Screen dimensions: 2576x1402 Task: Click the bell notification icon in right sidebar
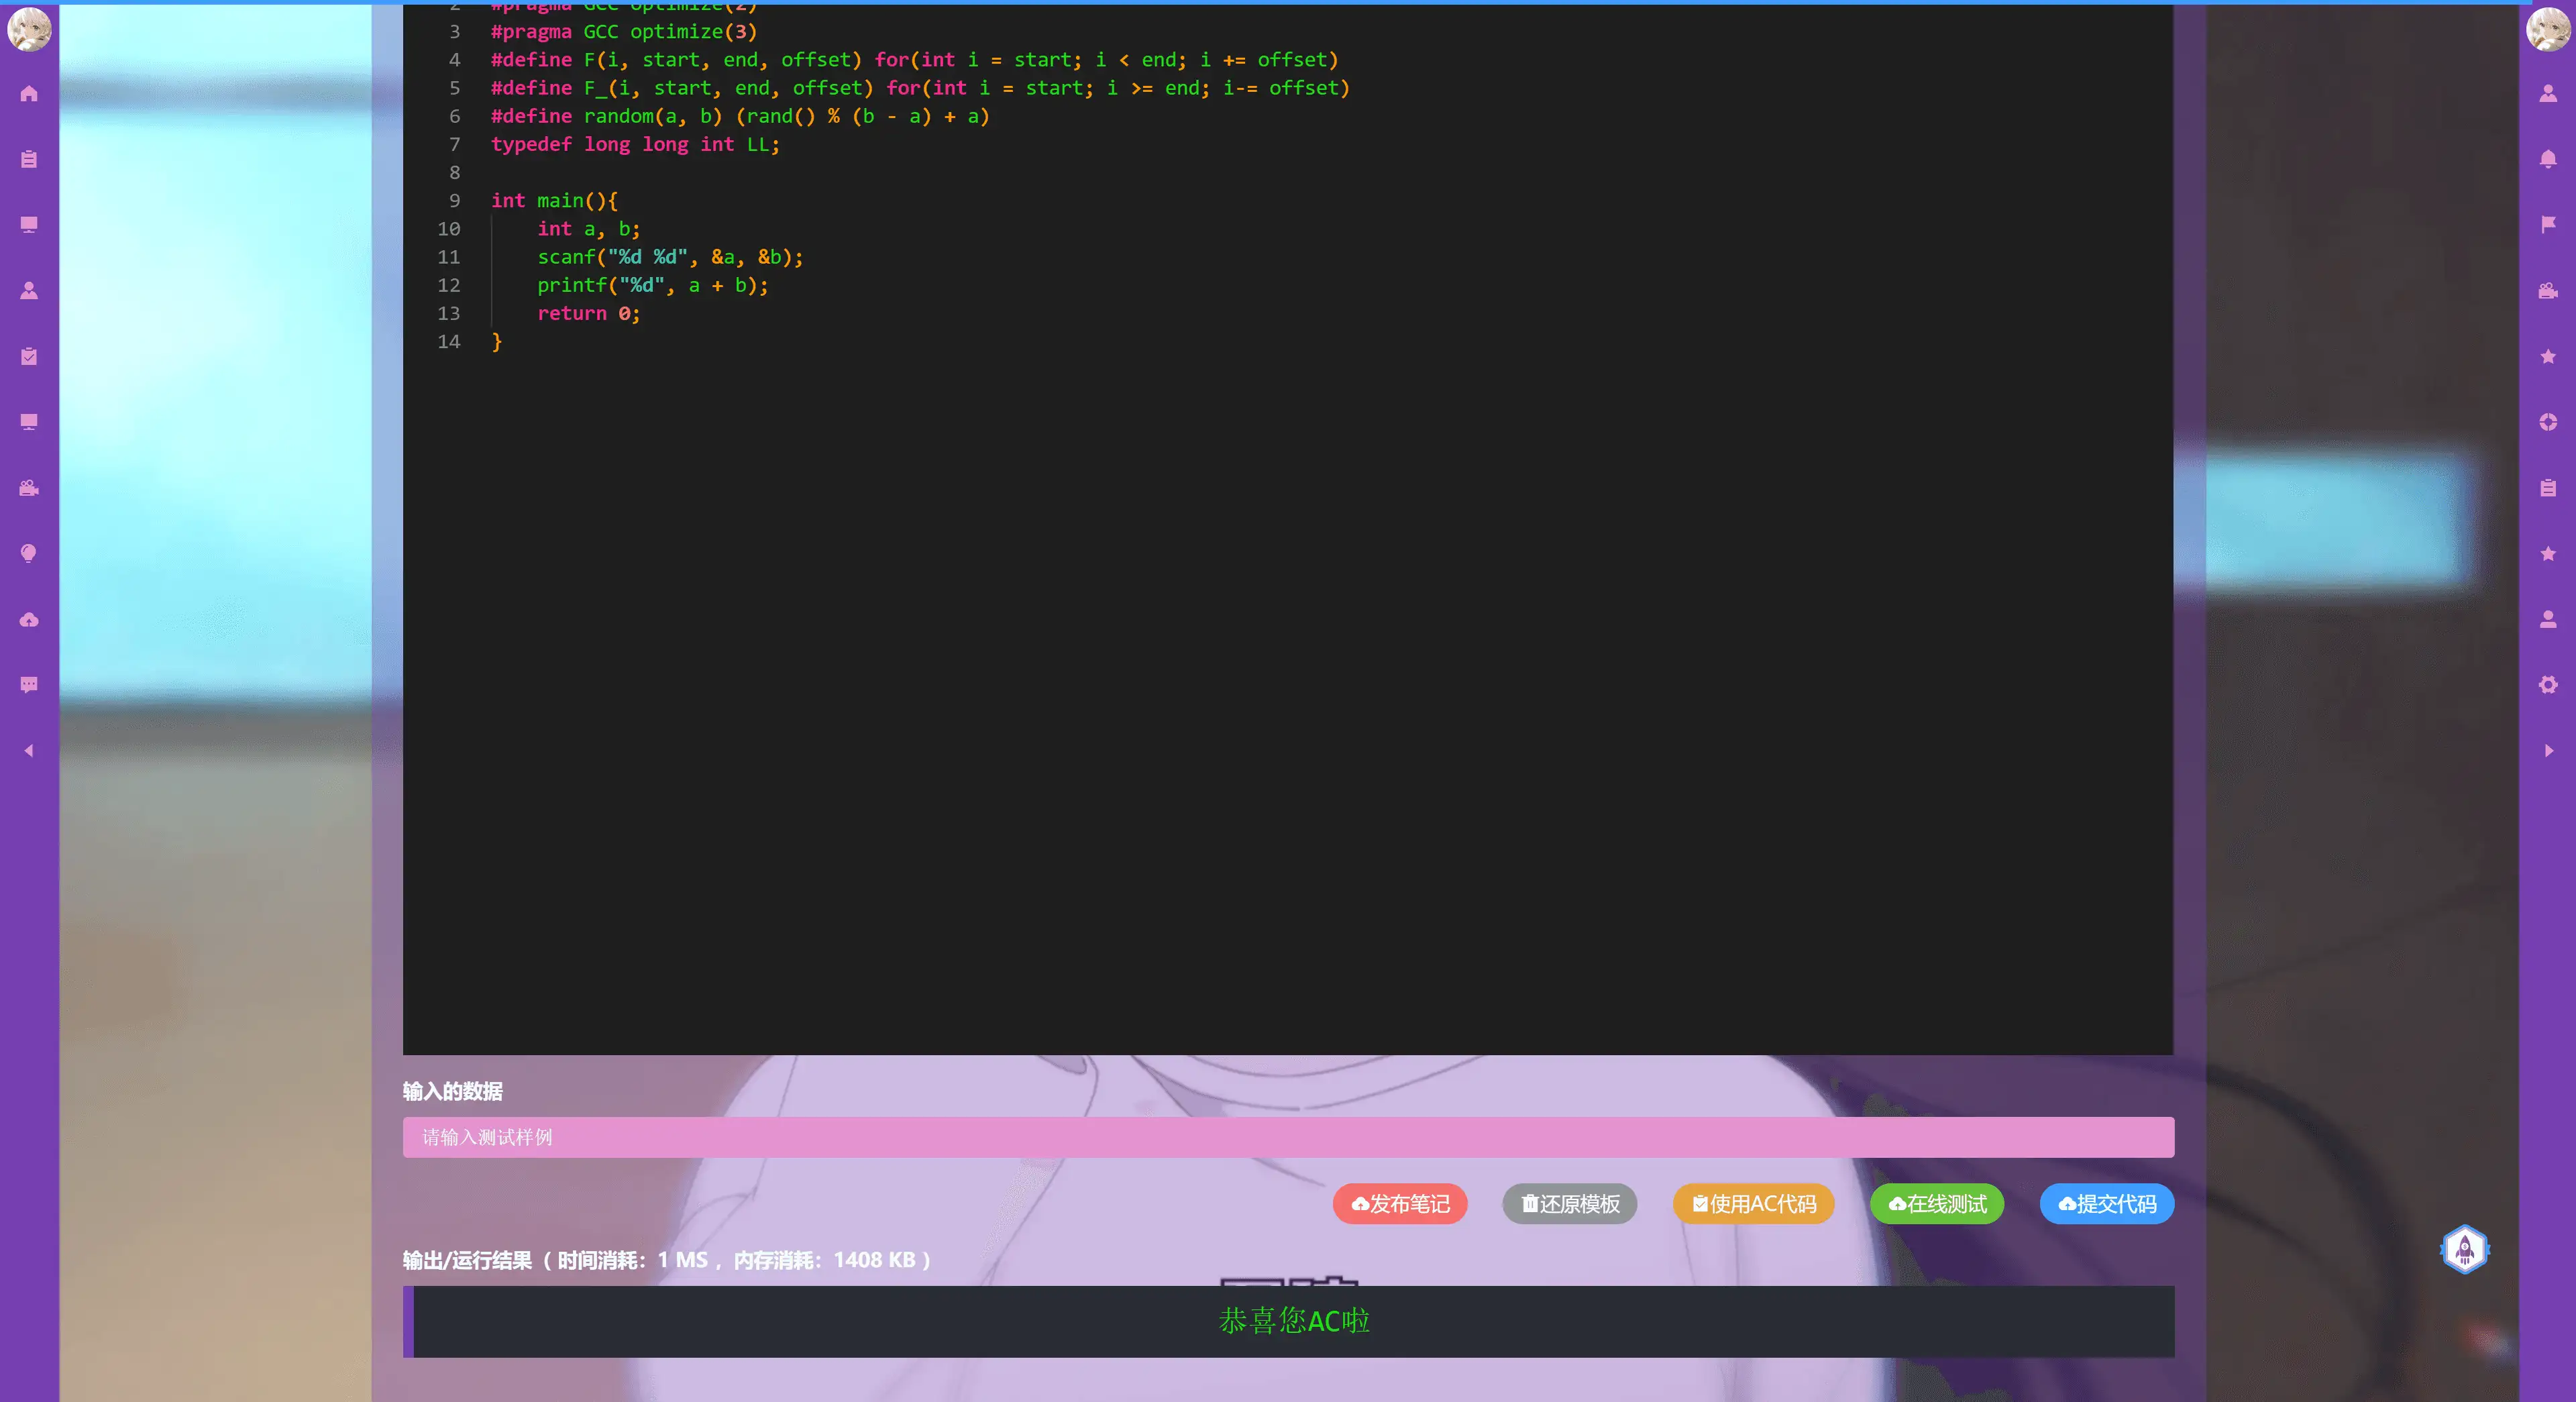point(2547,159)
